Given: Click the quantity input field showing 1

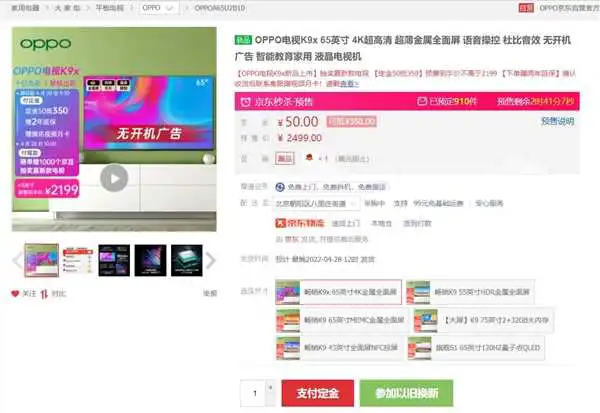Looking at the screenshot, I should 253,393.
